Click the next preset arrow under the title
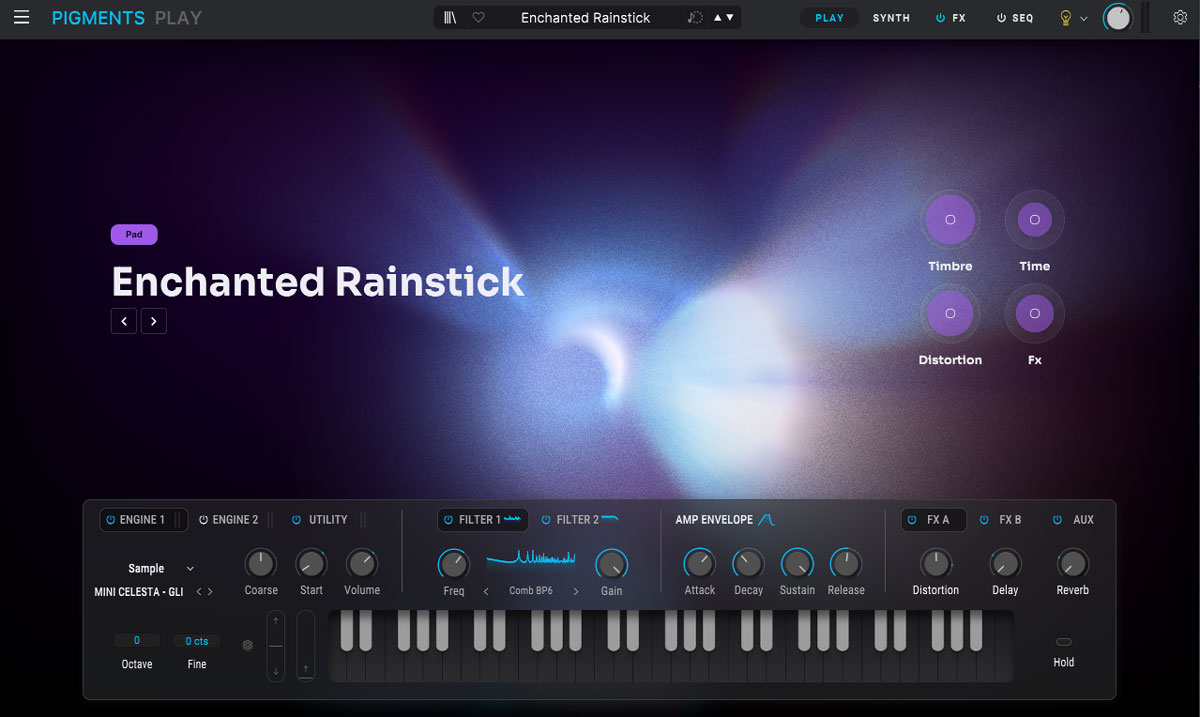Viewport: 1200px width, 717px height. [154, 321]
